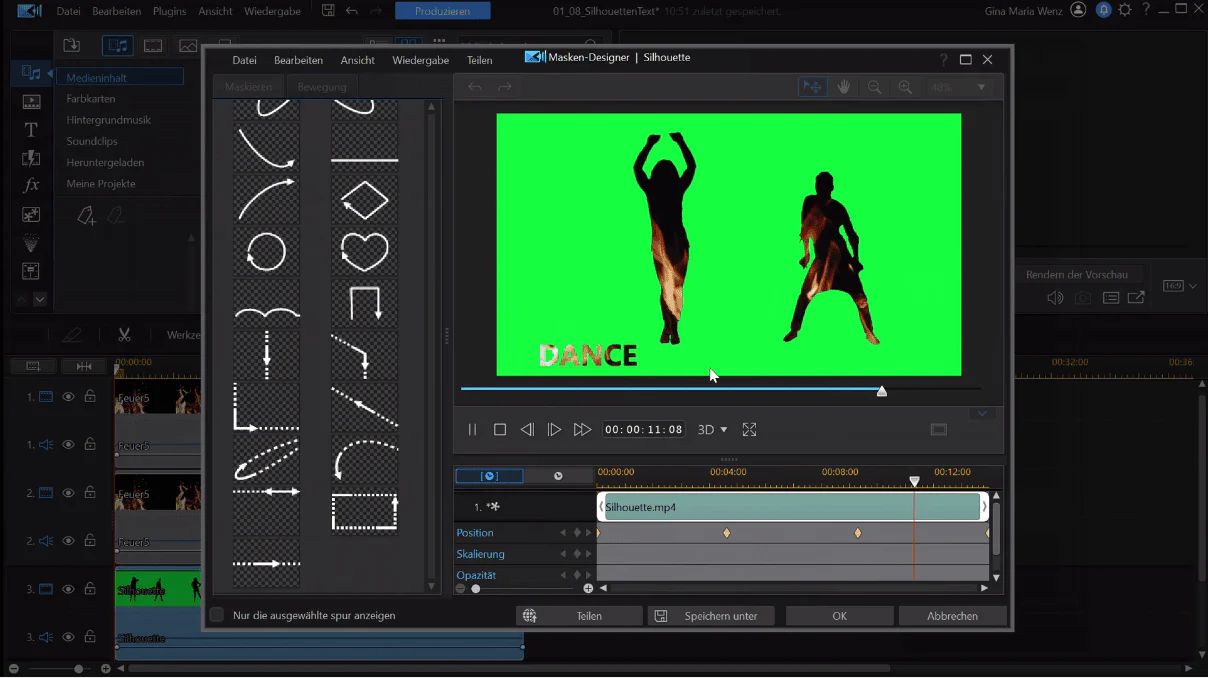Activate the selection/move tool in mask designer
Image resolution: width=1208 pixels, height=678 pixels.
(x=812, y=87)
